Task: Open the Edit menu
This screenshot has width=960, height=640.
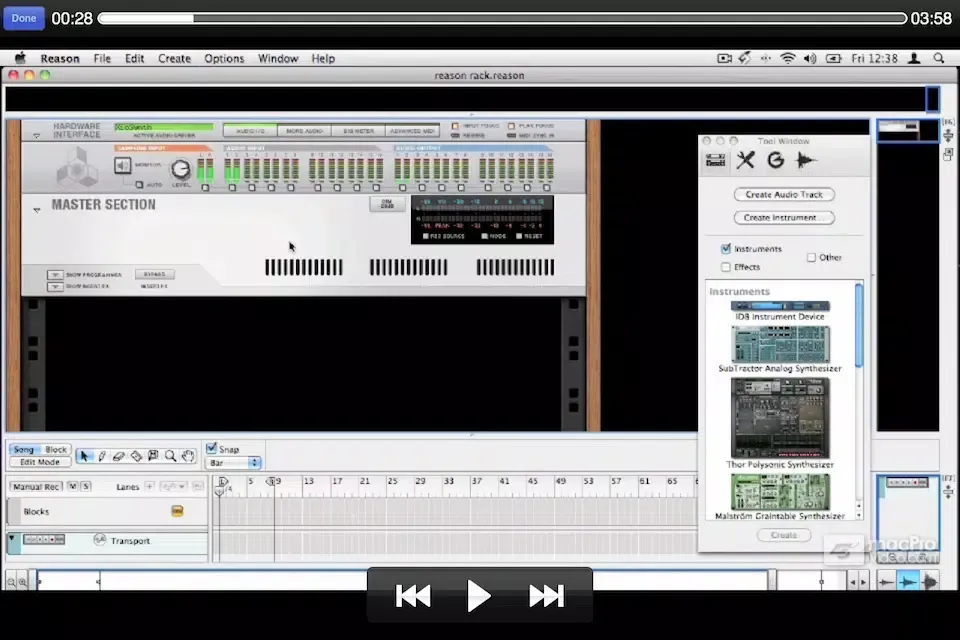Action: [x=134, y=58]
